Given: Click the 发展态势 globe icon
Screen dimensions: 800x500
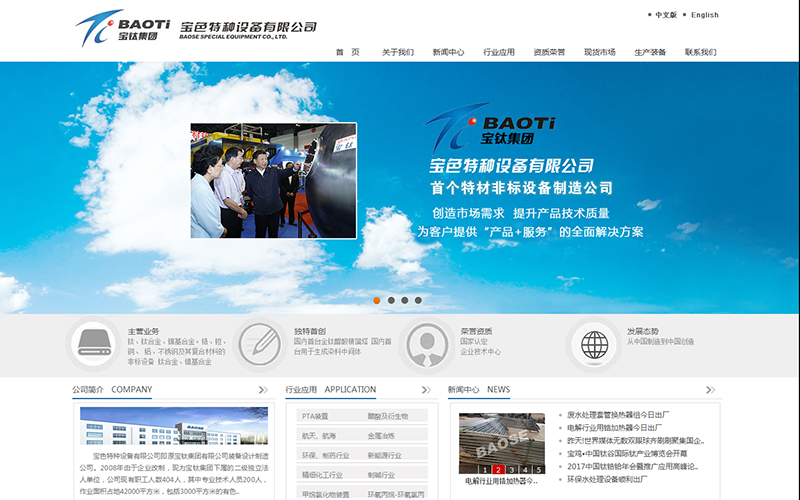Looking at the screenshot, I should click(594, 344).
